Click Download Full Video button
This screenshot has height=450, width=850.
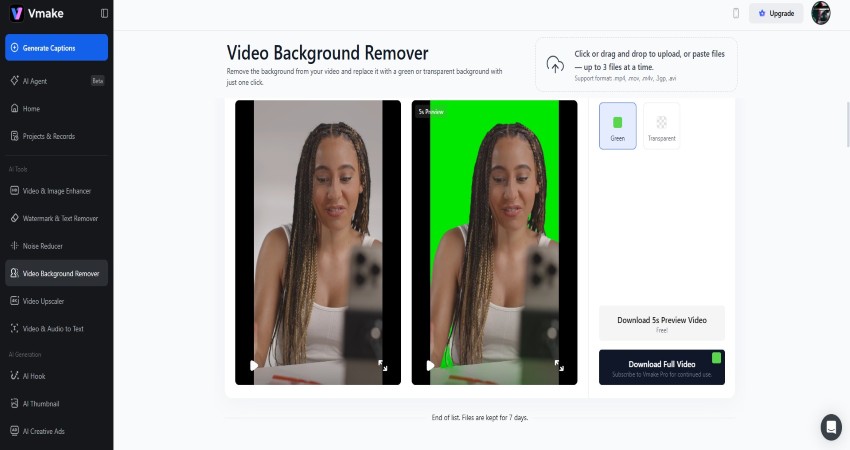(x=661, y=367)
